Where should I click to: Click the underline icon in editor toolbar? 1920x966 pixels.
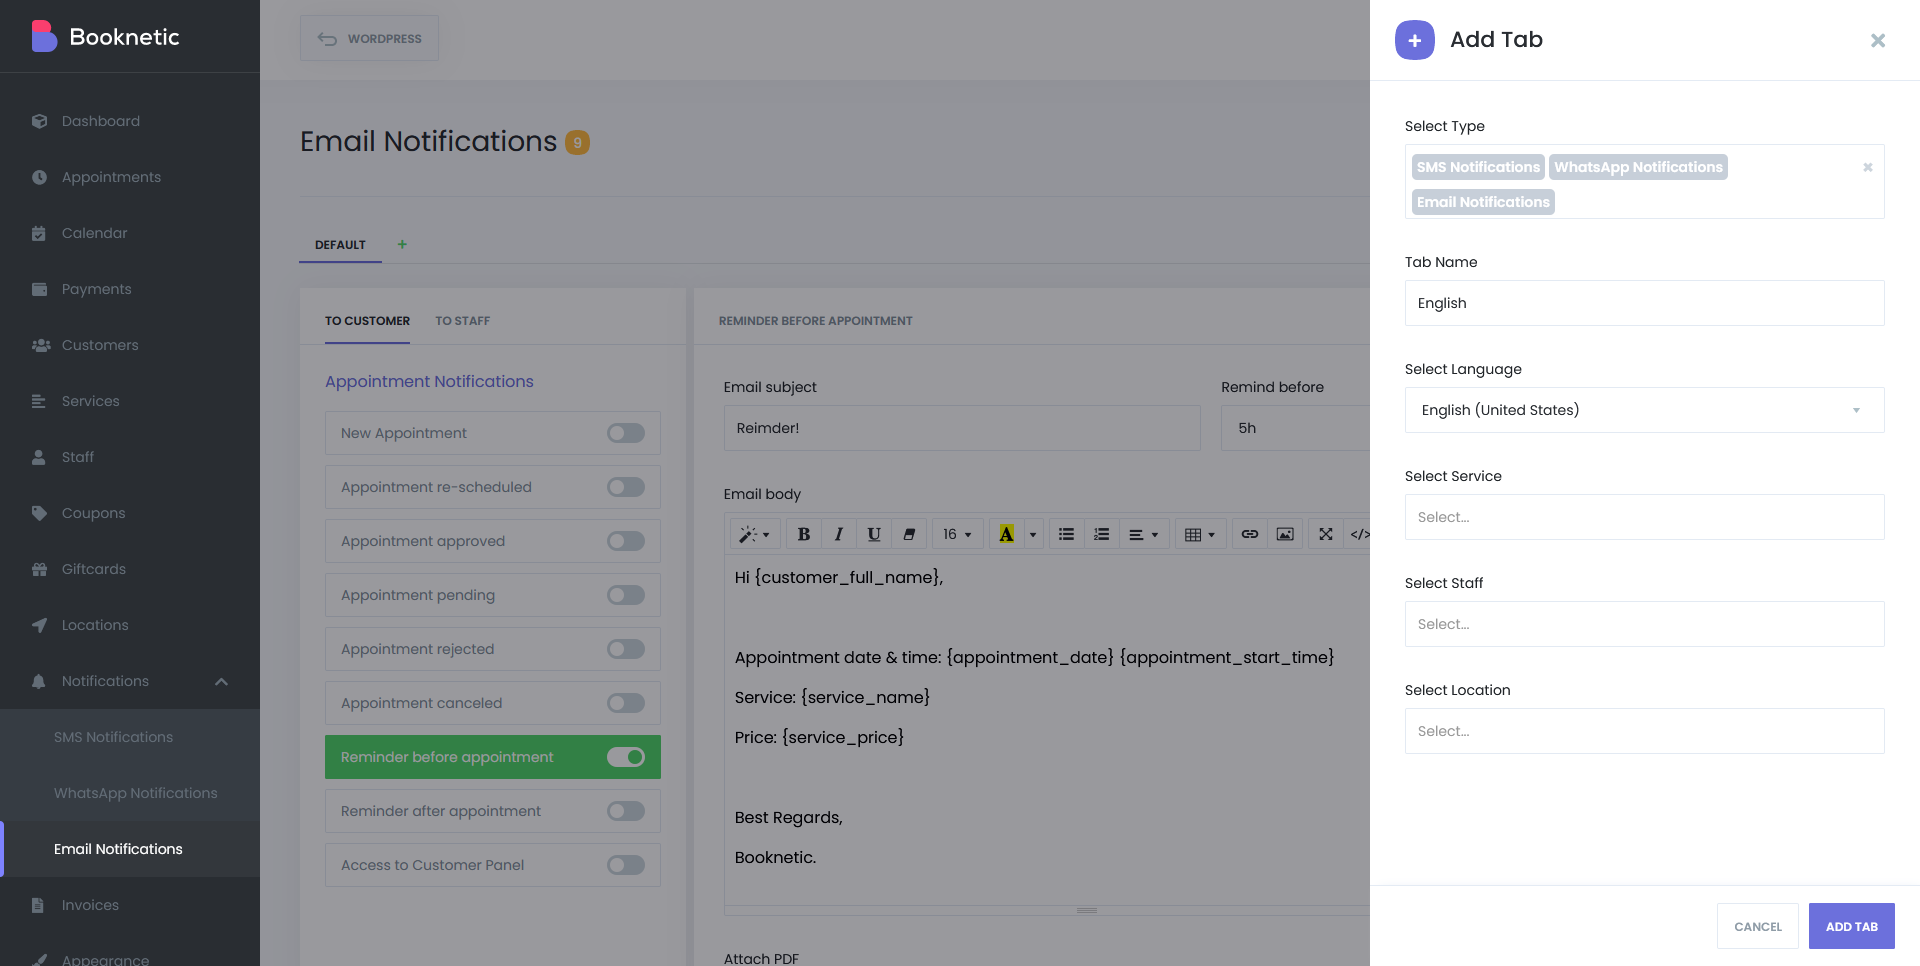point(873,533)
